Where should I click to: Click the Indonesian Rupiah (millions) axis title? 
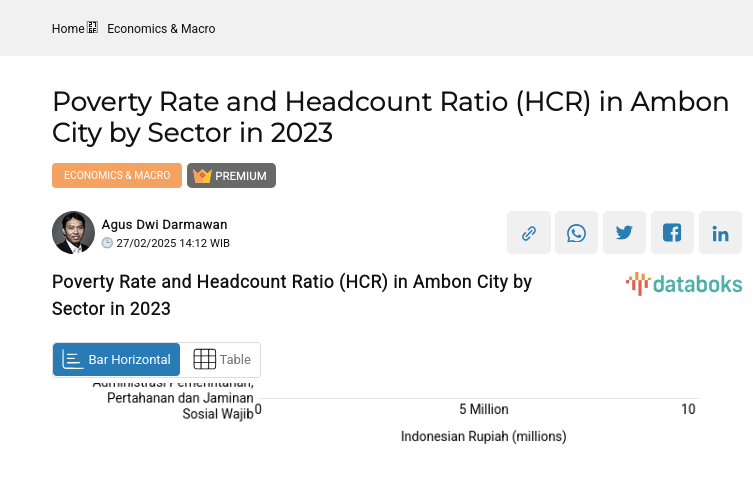click(x=484, y=437)
